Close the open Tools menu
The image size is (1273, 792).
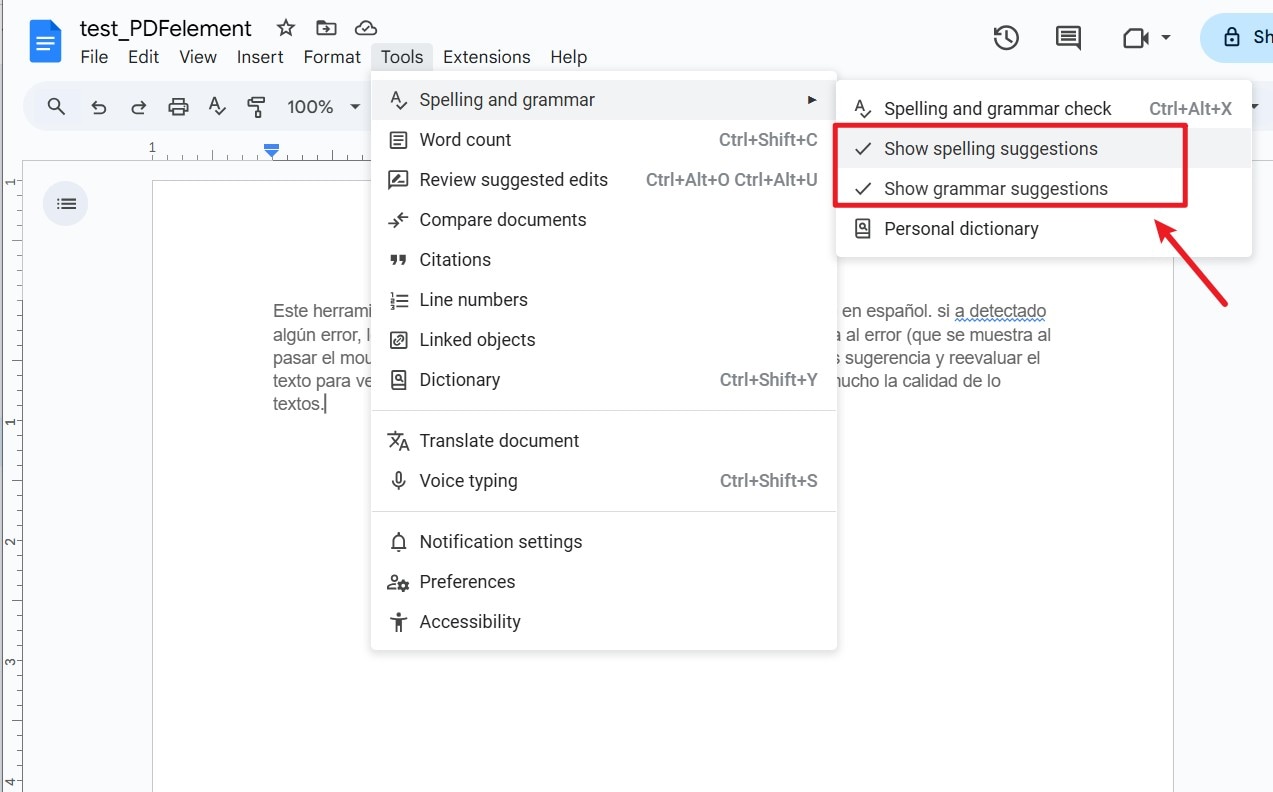pyautogui.click(x=402, y=57)
